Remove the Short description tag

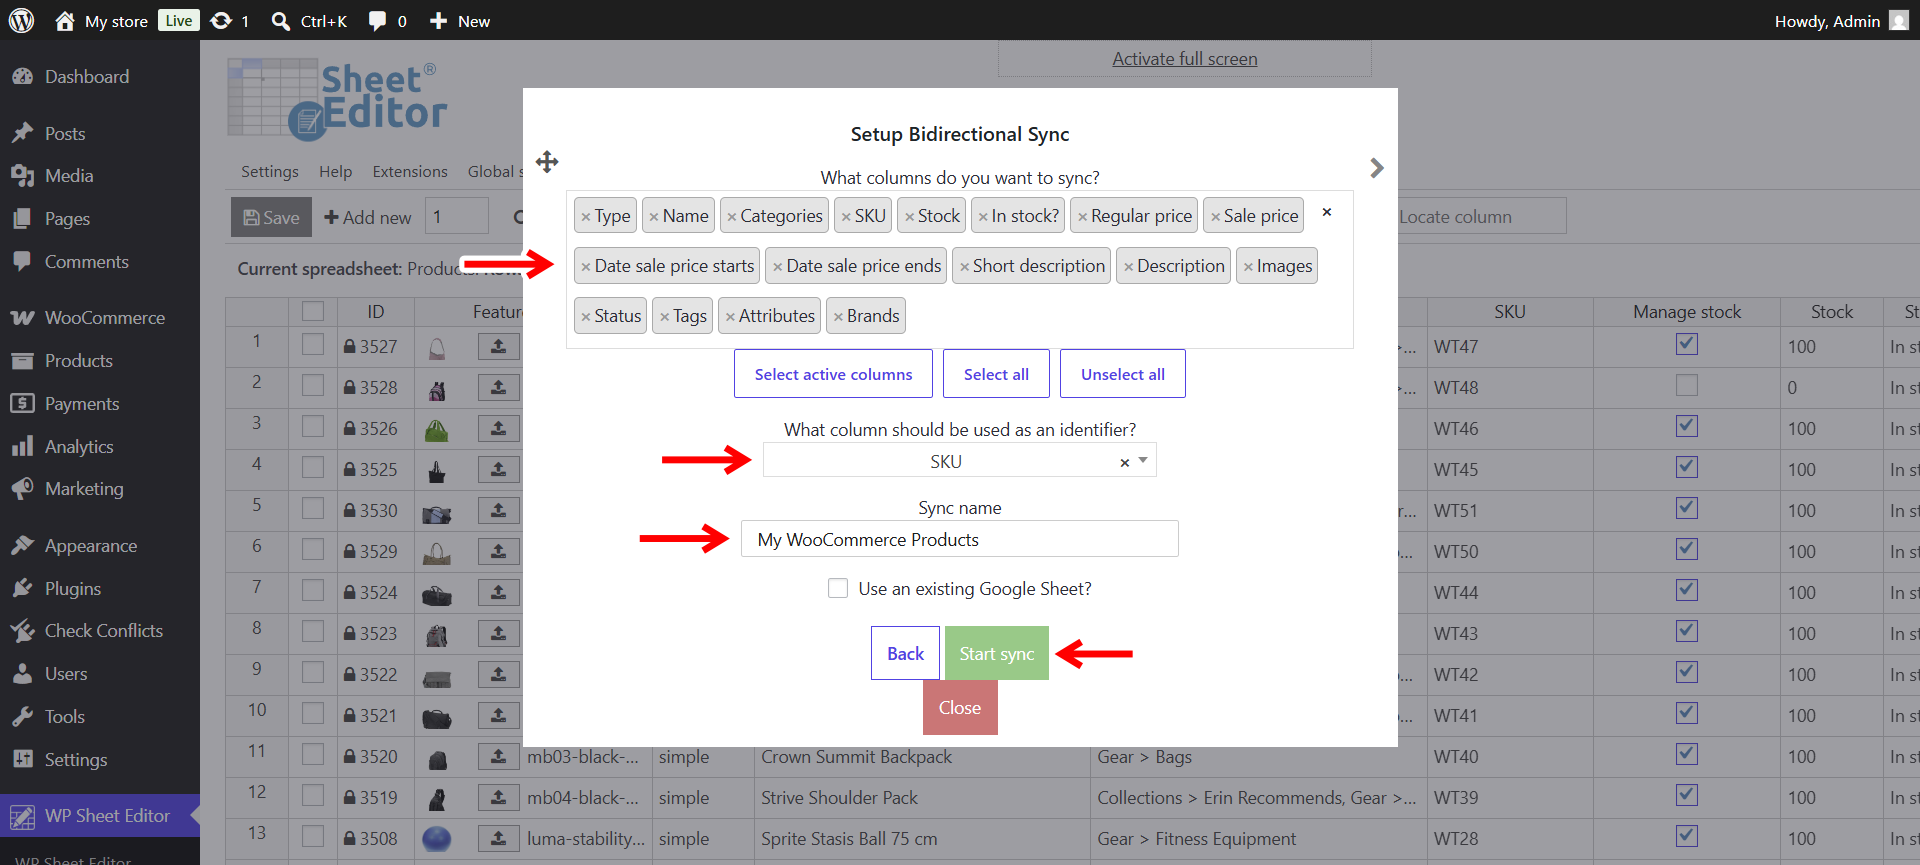tap(964, 267)
